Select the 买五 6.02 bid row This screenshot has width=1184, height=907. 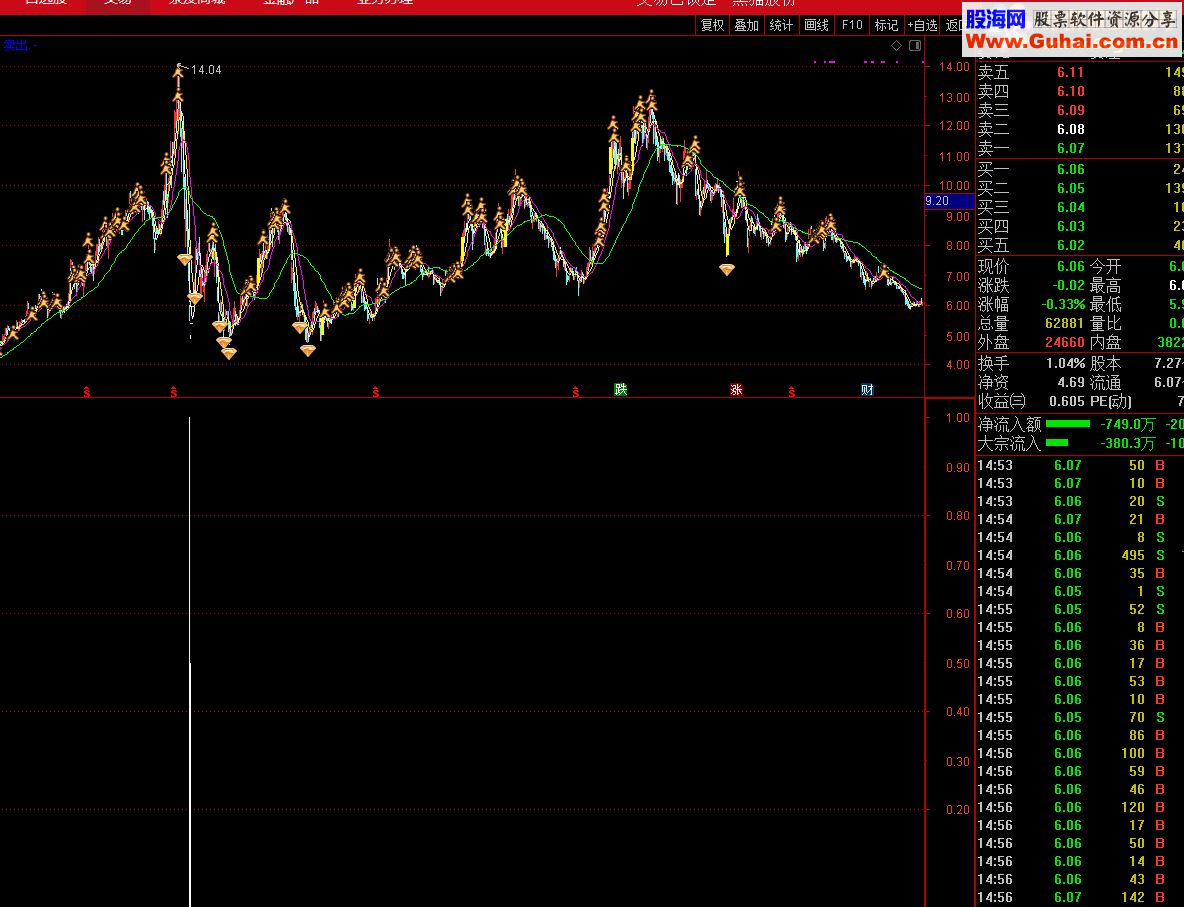click(x=1081, y=245)
